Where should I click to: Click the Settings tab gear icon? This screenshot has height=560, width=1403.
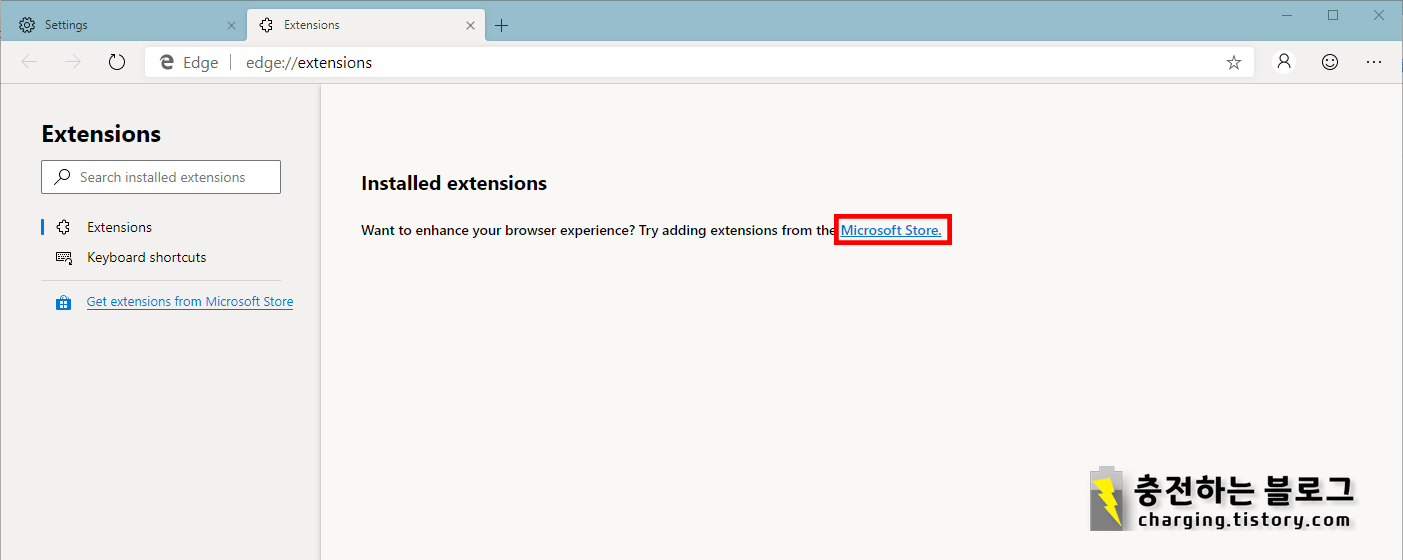click(27, 25)
